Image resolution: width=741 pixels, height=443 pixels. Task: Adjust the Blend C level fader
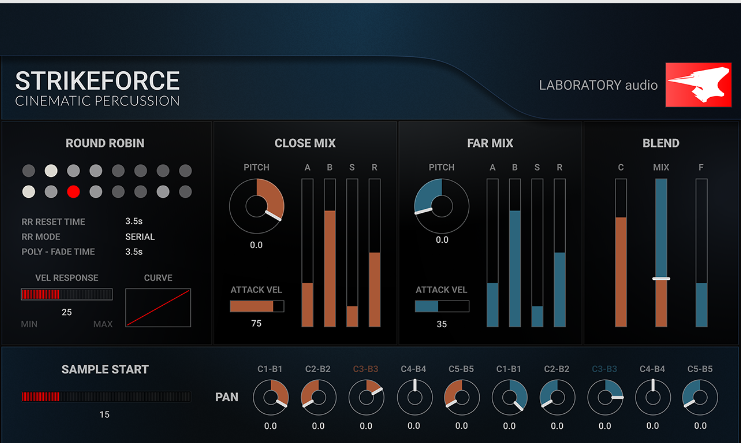tap(621, 252)
